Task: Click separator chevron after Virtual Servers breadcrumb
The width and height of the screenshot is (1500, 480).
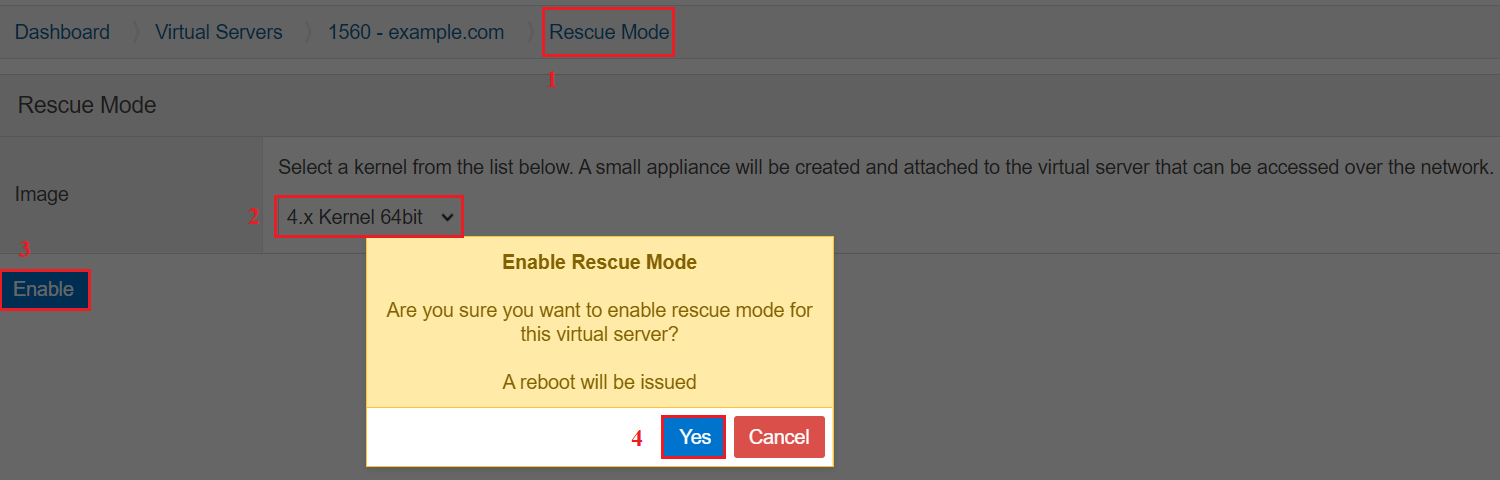Action: 307,32
